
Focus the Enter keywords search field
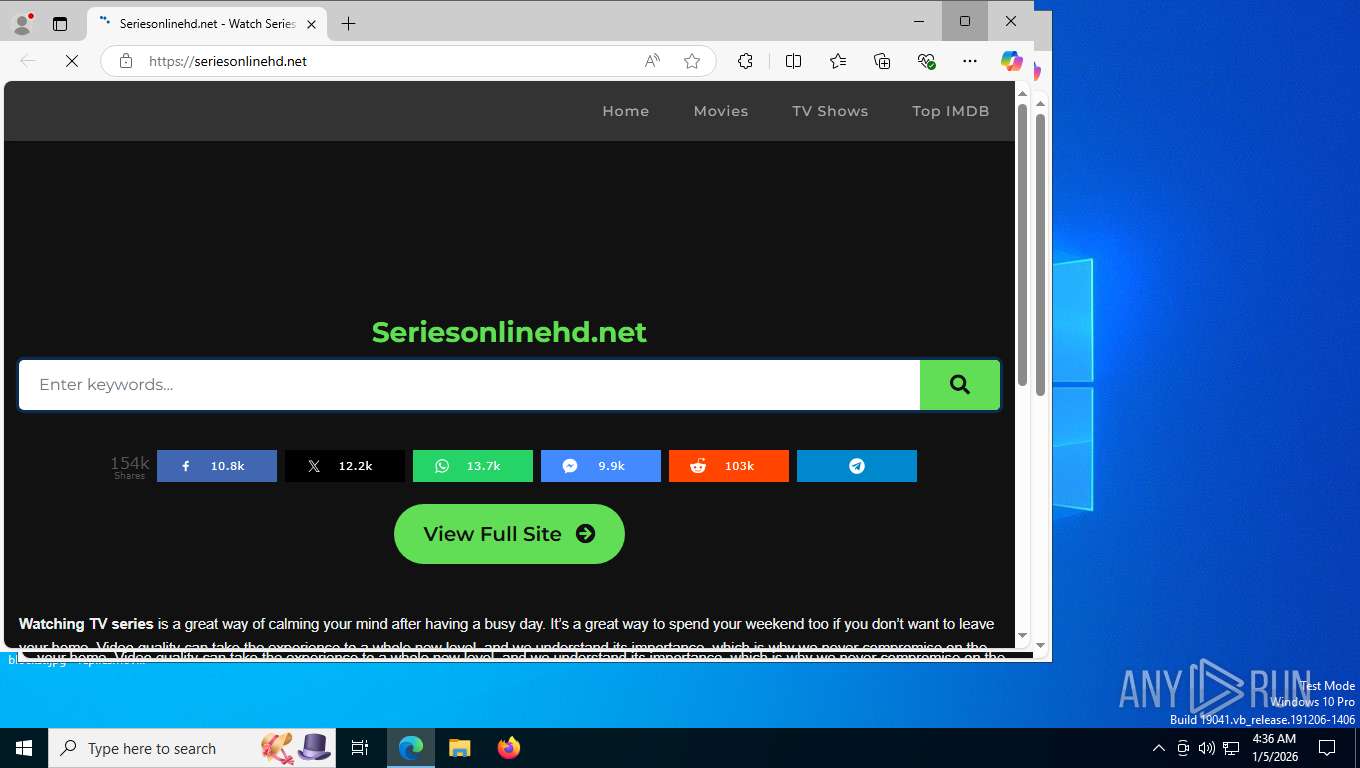(x=469, y=385)
